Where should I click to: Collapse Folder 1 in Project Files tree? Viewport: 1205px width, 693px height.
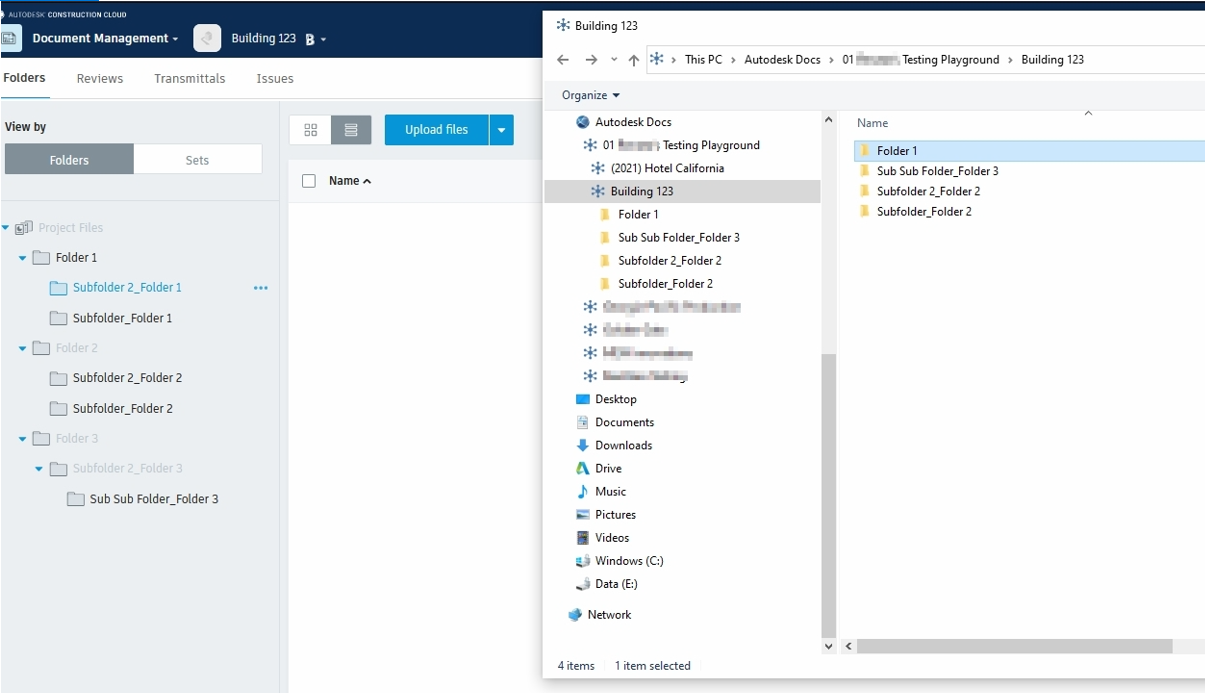(x=22, y=257)
